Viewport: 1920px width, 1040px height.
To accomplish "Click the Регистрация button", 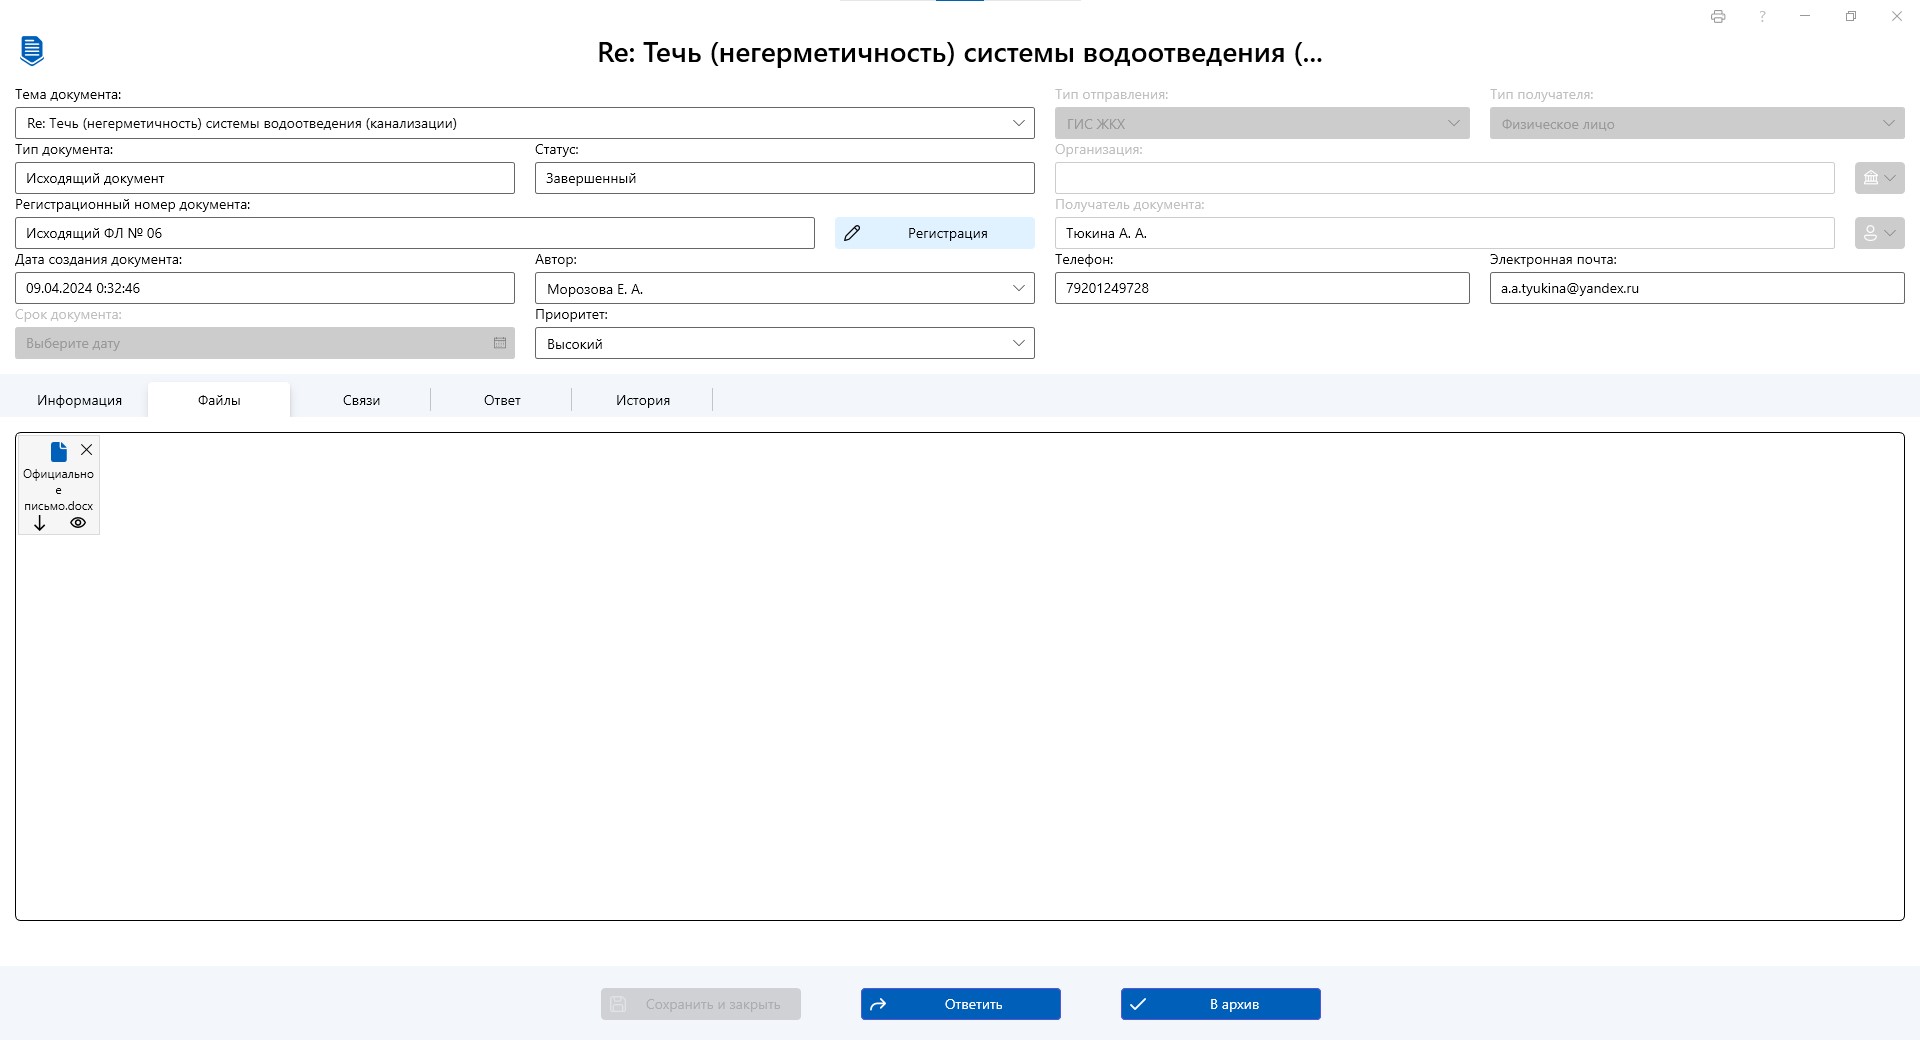I will point(935,233).
